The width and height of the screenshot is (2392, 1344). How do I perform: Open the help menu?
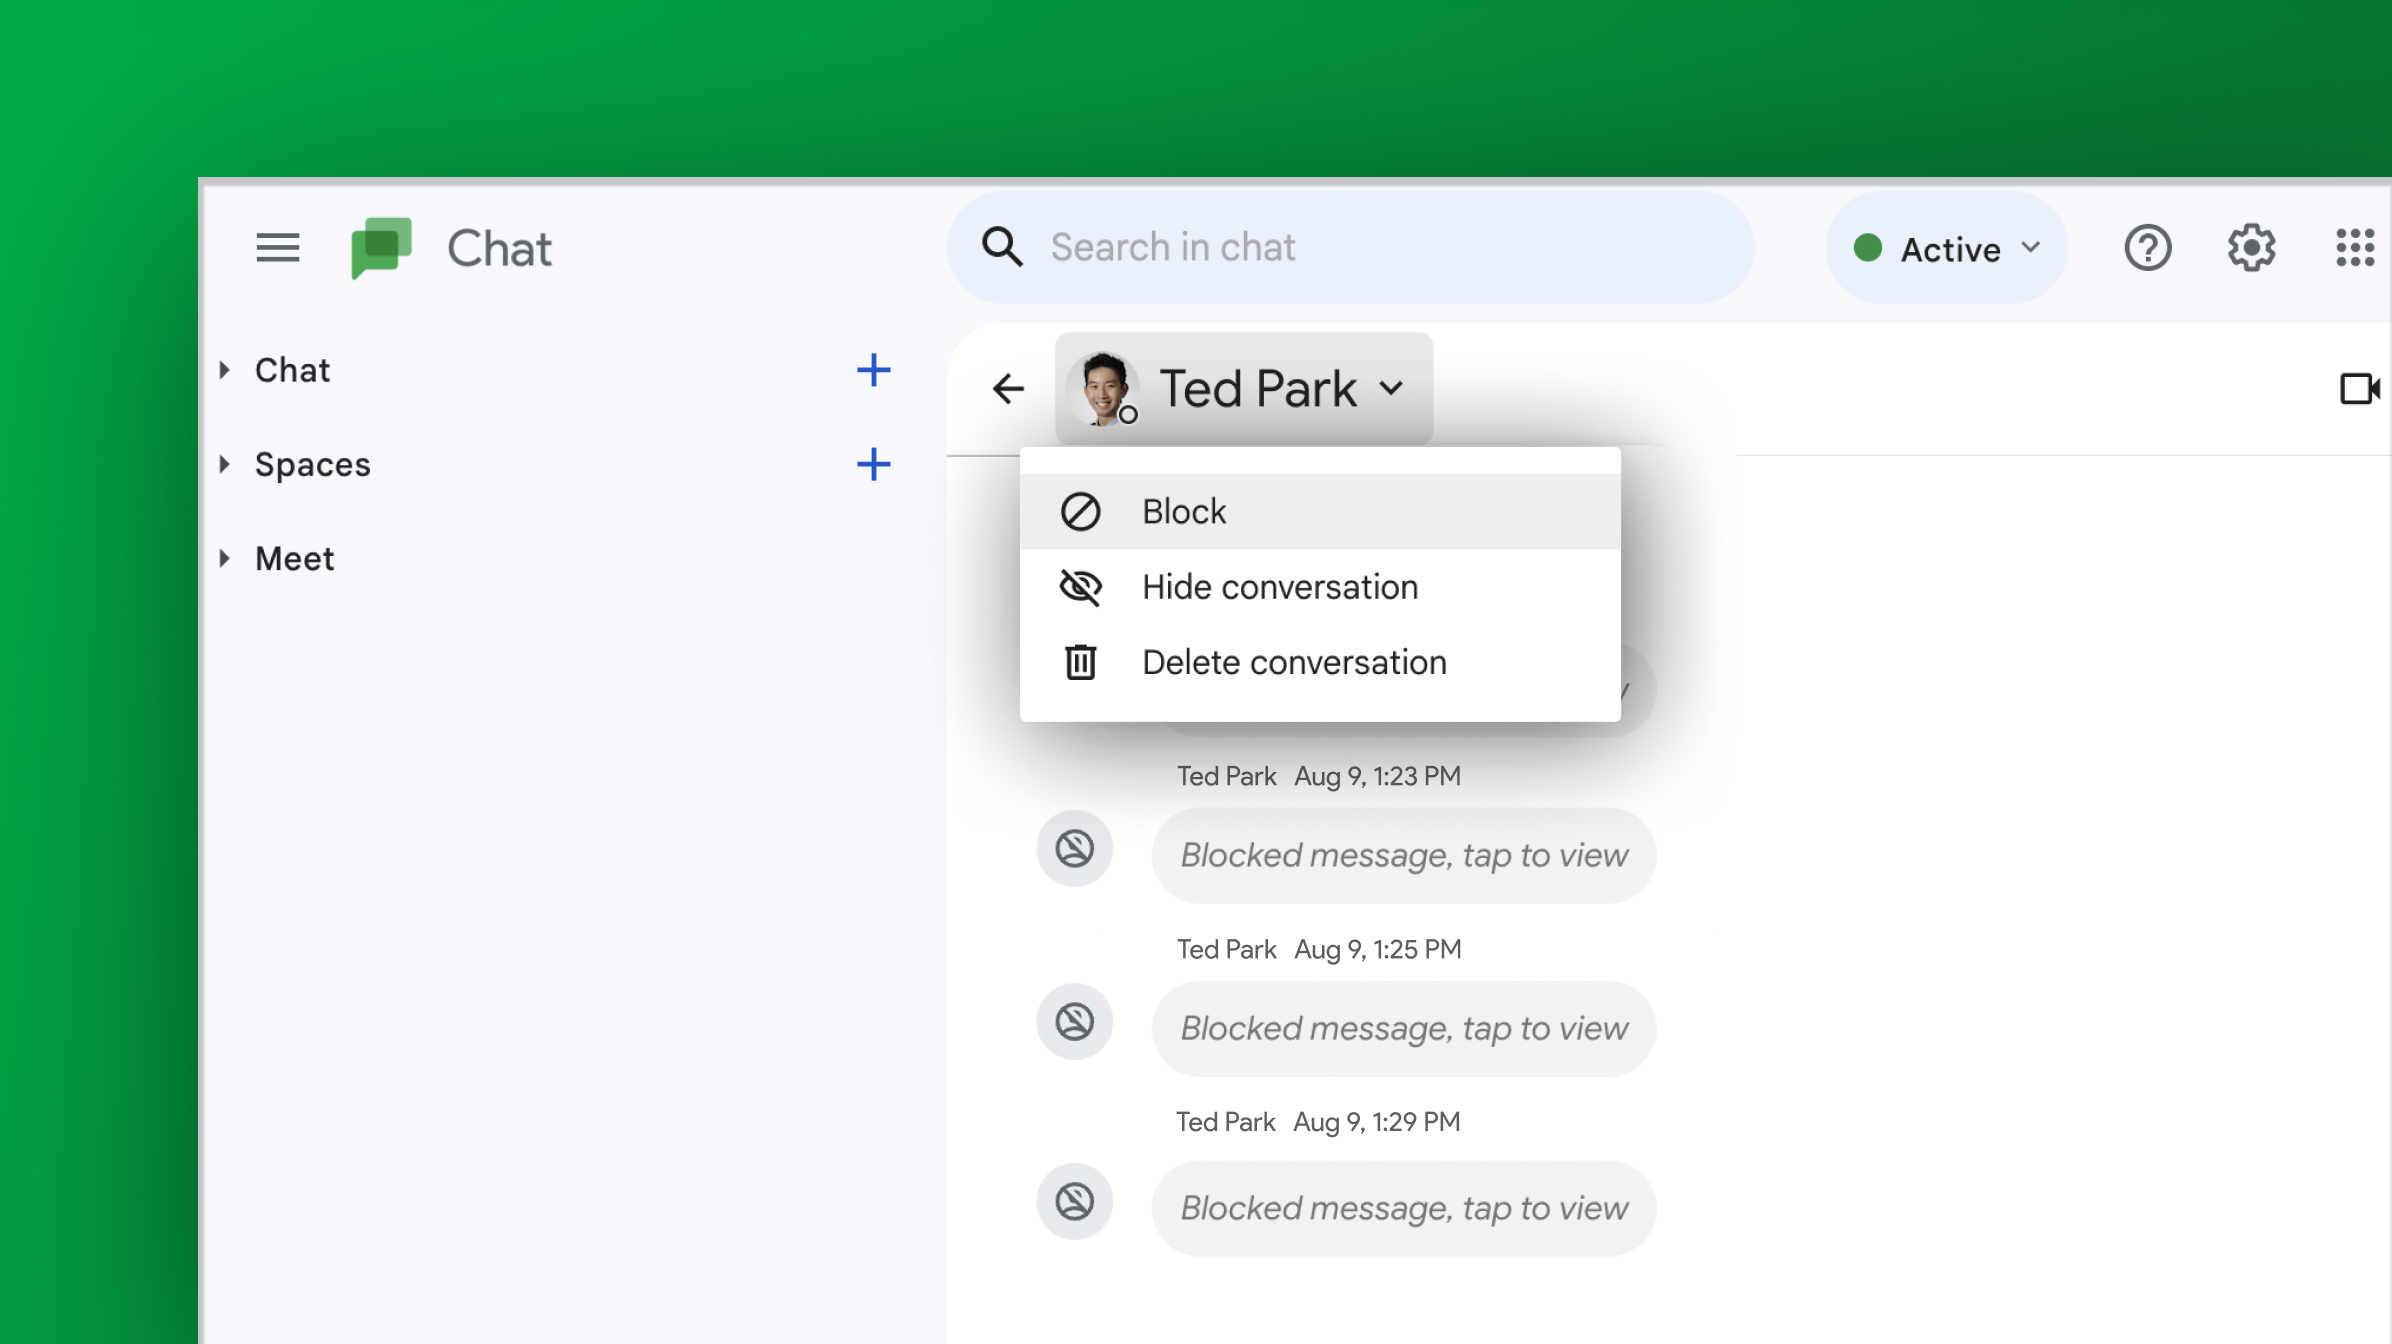coord(2148,248)
